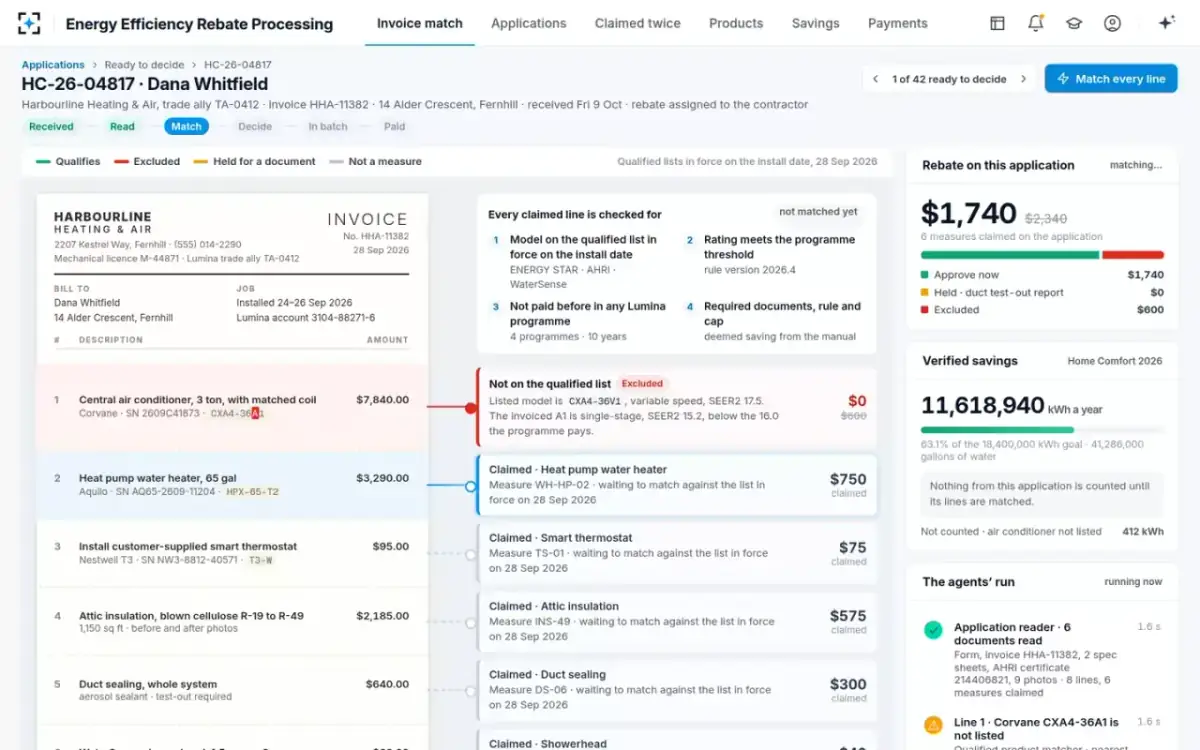The width and height of the screenshot is (1200, 750).
Task: Open the Applications tab
Action: pos(528,23)
